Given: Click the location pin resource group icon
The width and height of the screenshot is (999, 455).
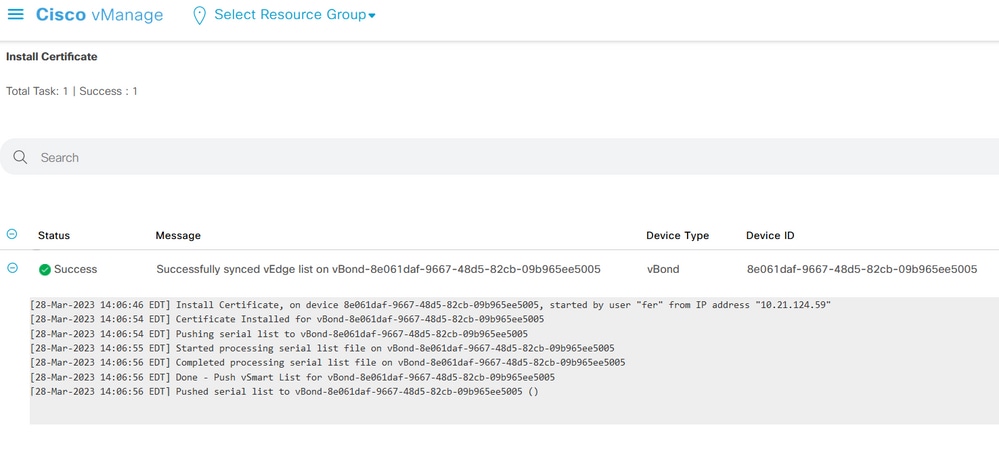Looking at the screenshot, I should coord(199,15).
